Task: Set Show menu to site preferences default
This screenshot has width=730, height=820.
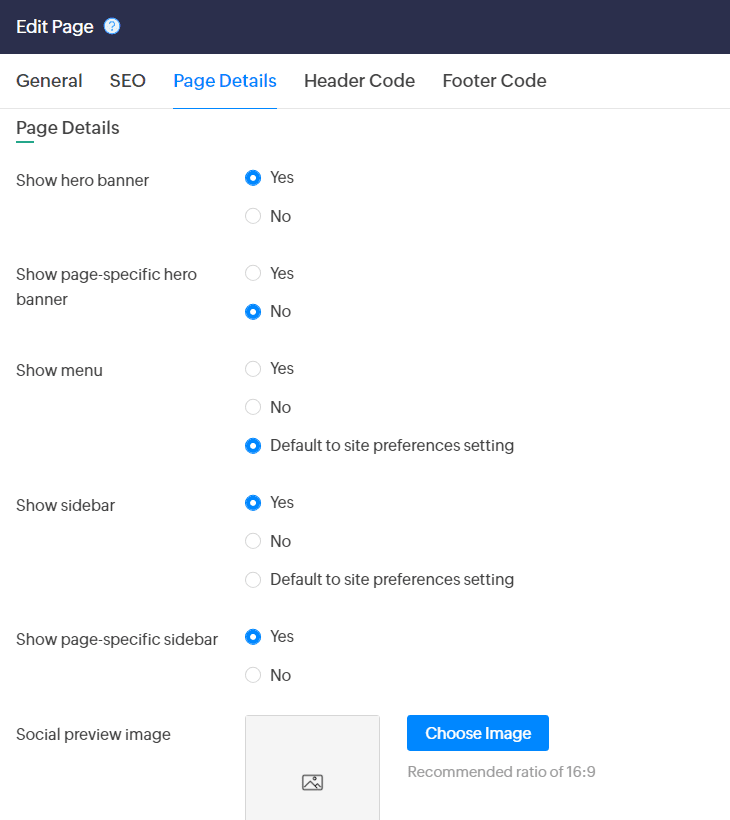Action: 253,446
